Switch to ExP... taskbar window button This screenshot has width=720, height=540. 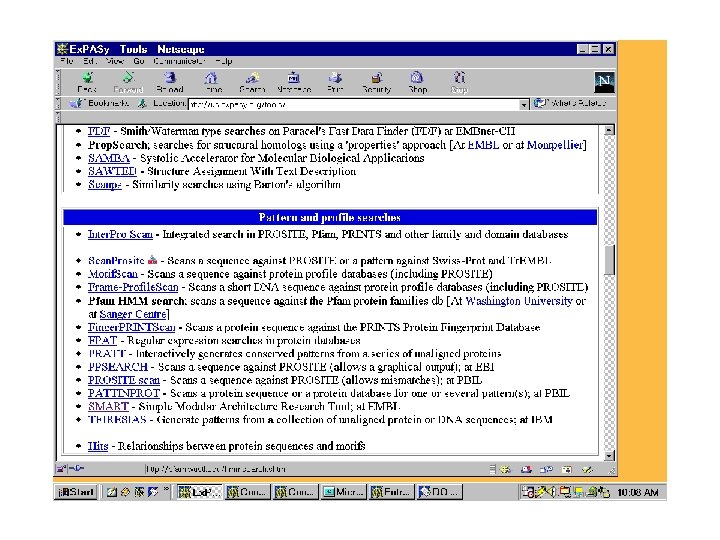(x=200, y=492)
